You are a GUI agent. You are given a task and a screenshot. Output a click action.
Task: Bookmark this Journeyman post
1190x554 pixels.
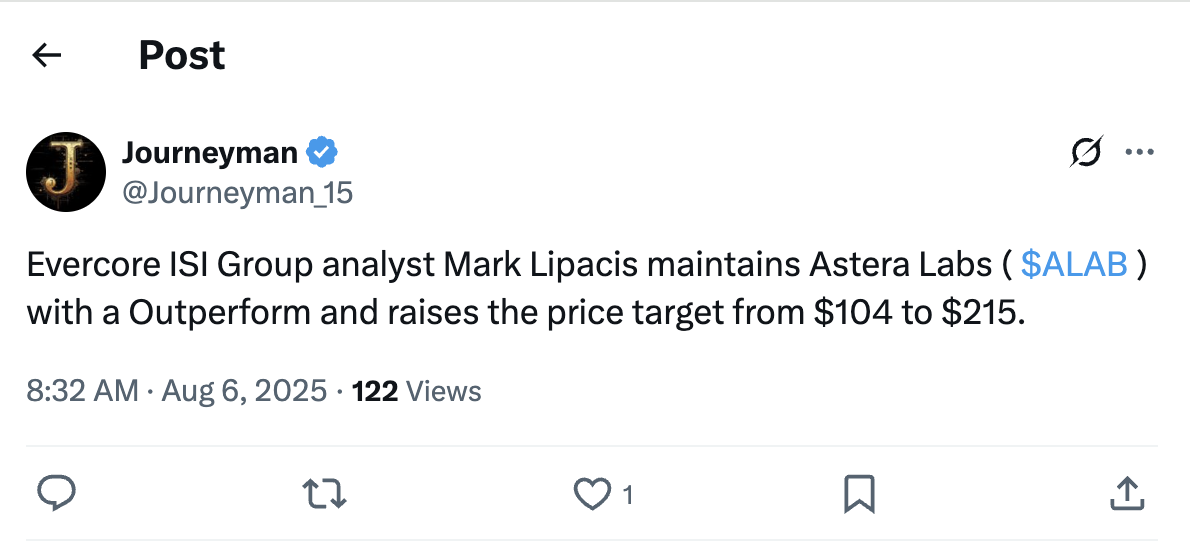[x=859, y=493]
